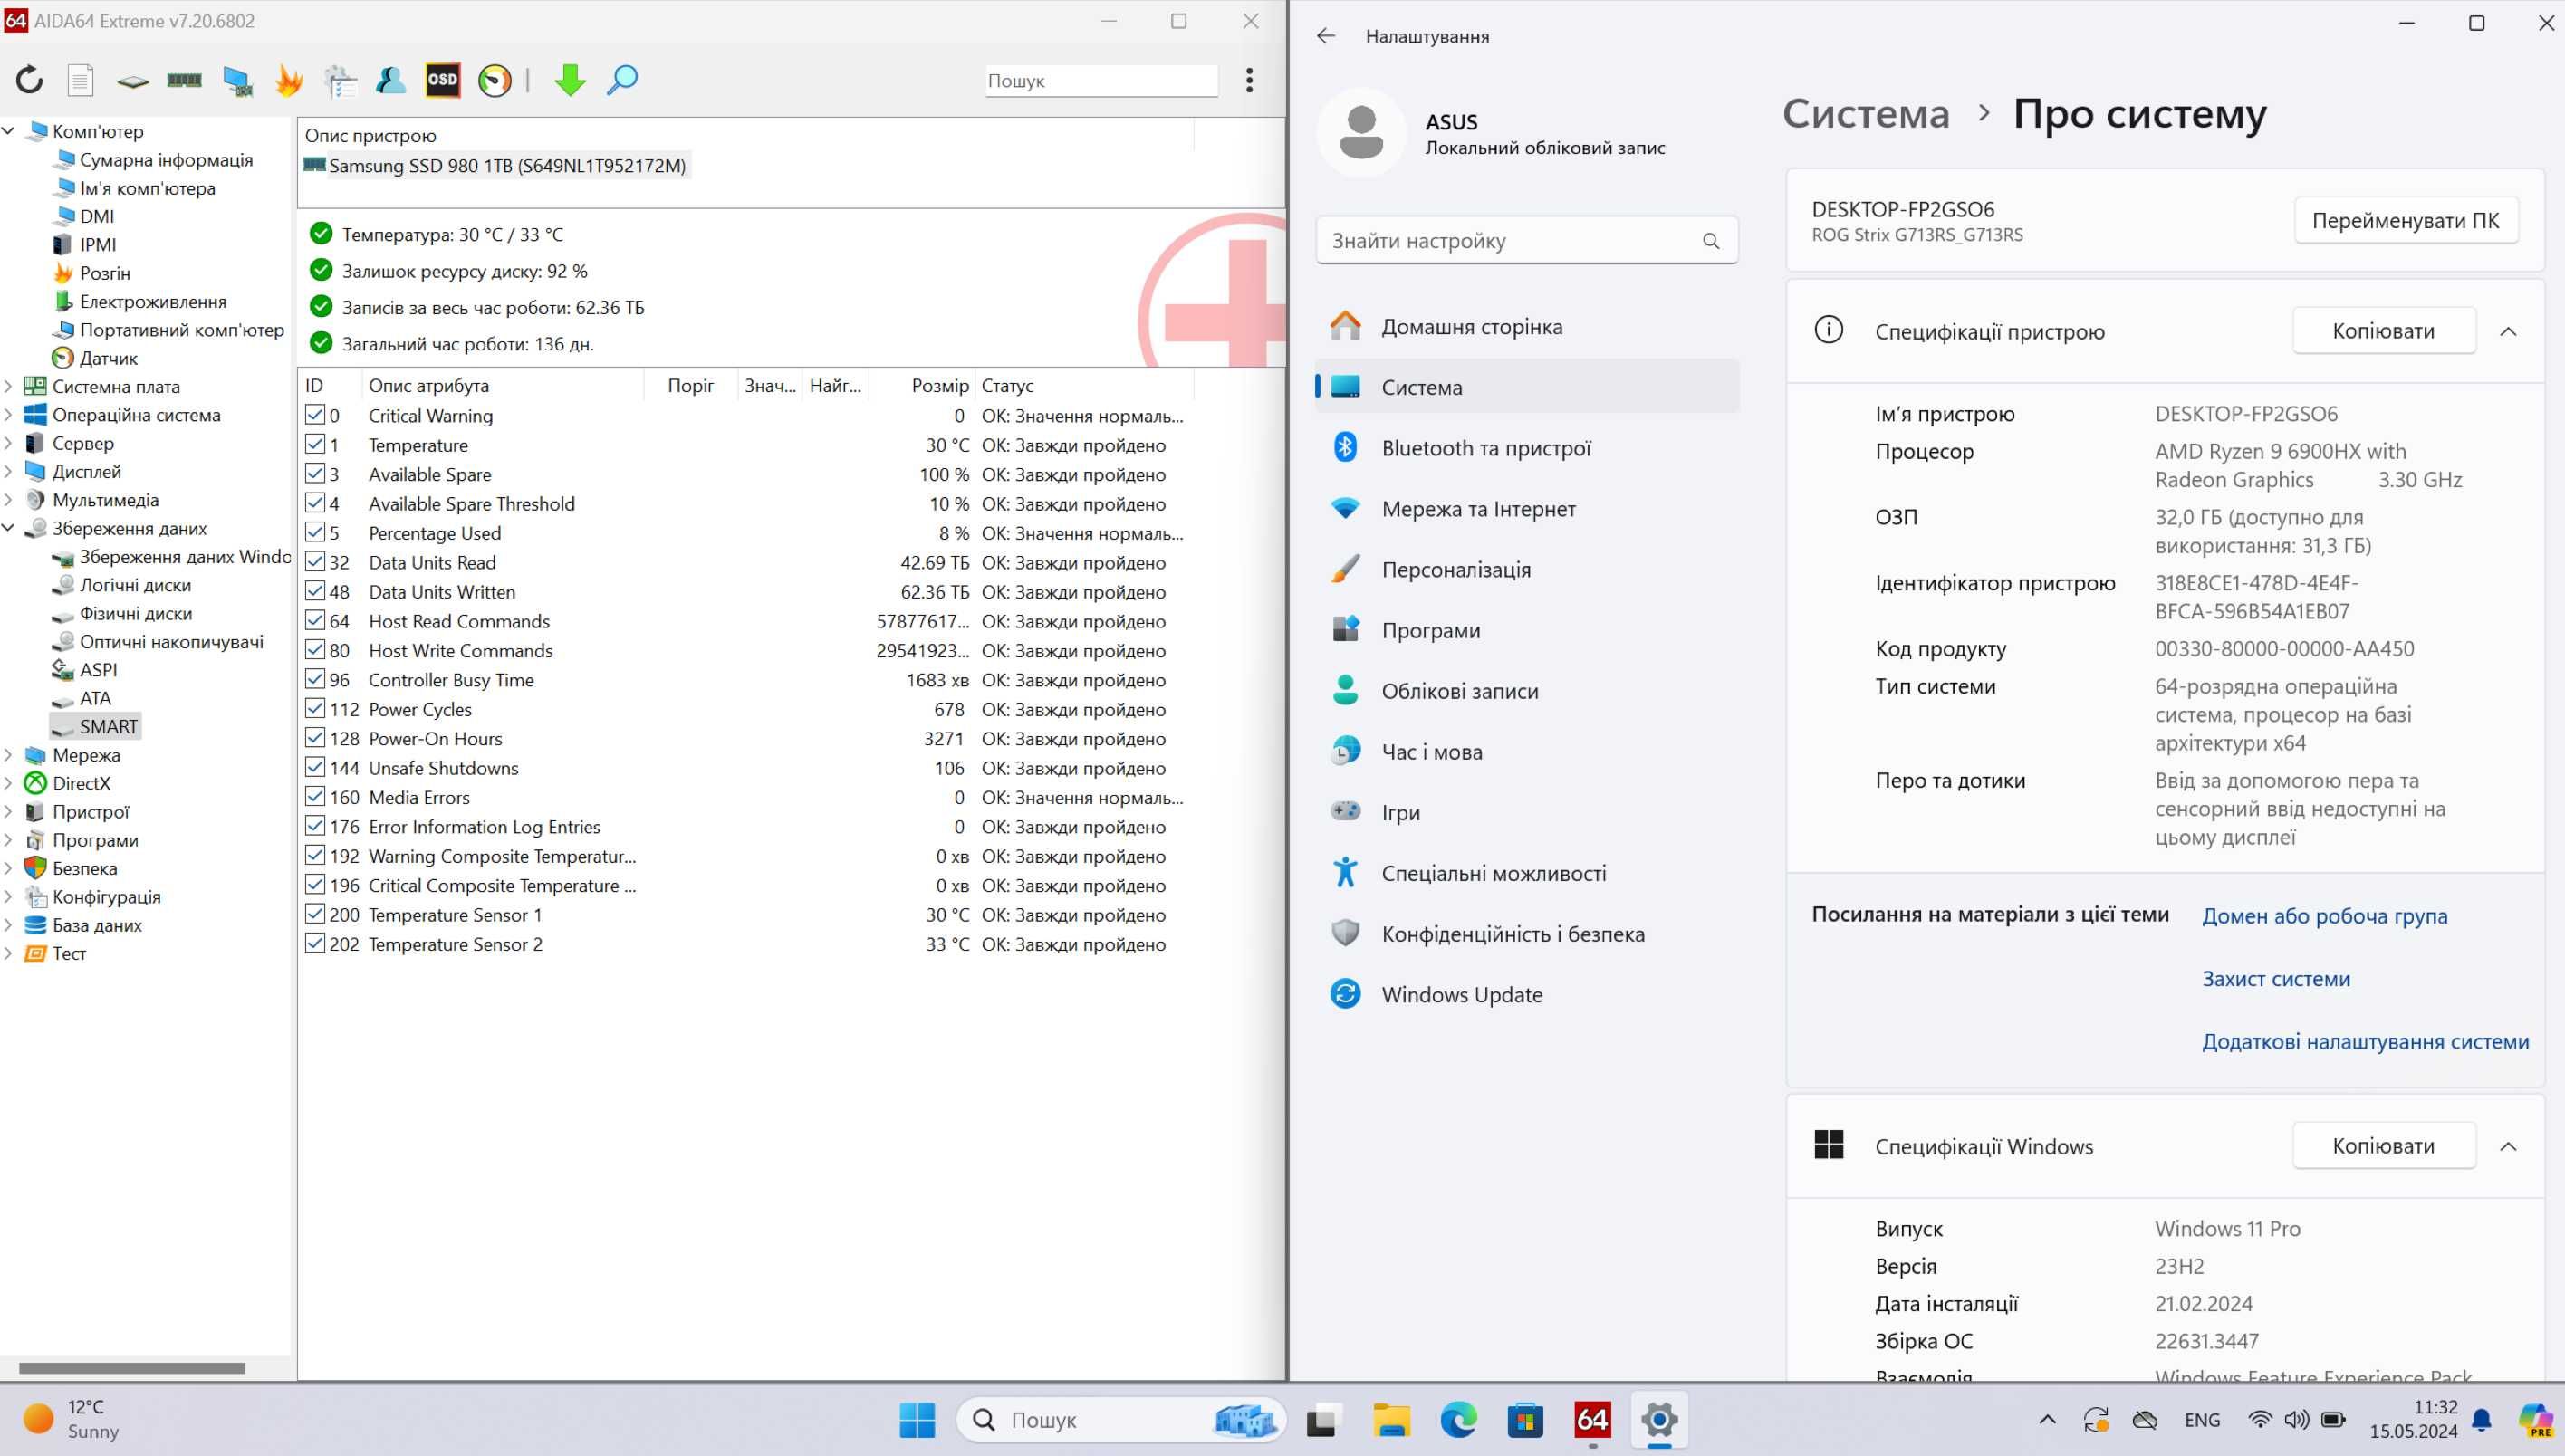Click the Settings gear taskbar icon

(x=1659, y=1420)
